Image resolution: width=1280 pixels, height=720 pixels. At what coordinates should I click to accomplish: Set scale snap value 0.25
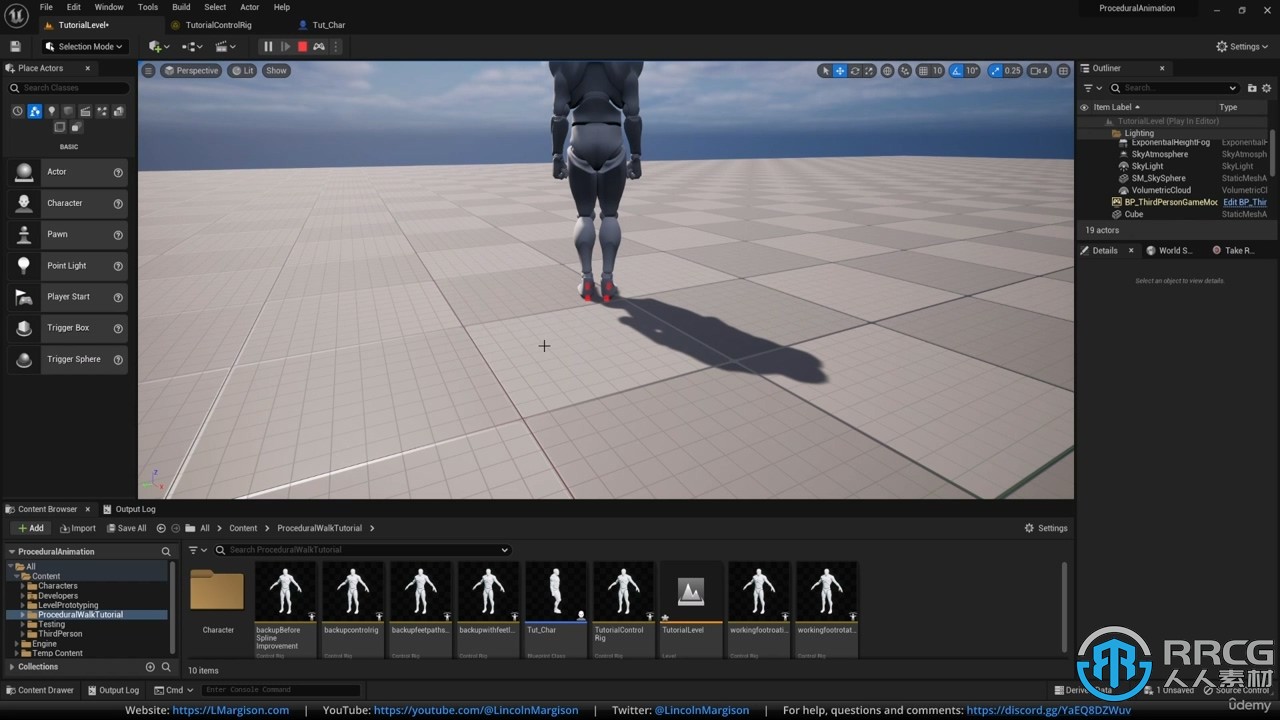(x=1013, y=71)
